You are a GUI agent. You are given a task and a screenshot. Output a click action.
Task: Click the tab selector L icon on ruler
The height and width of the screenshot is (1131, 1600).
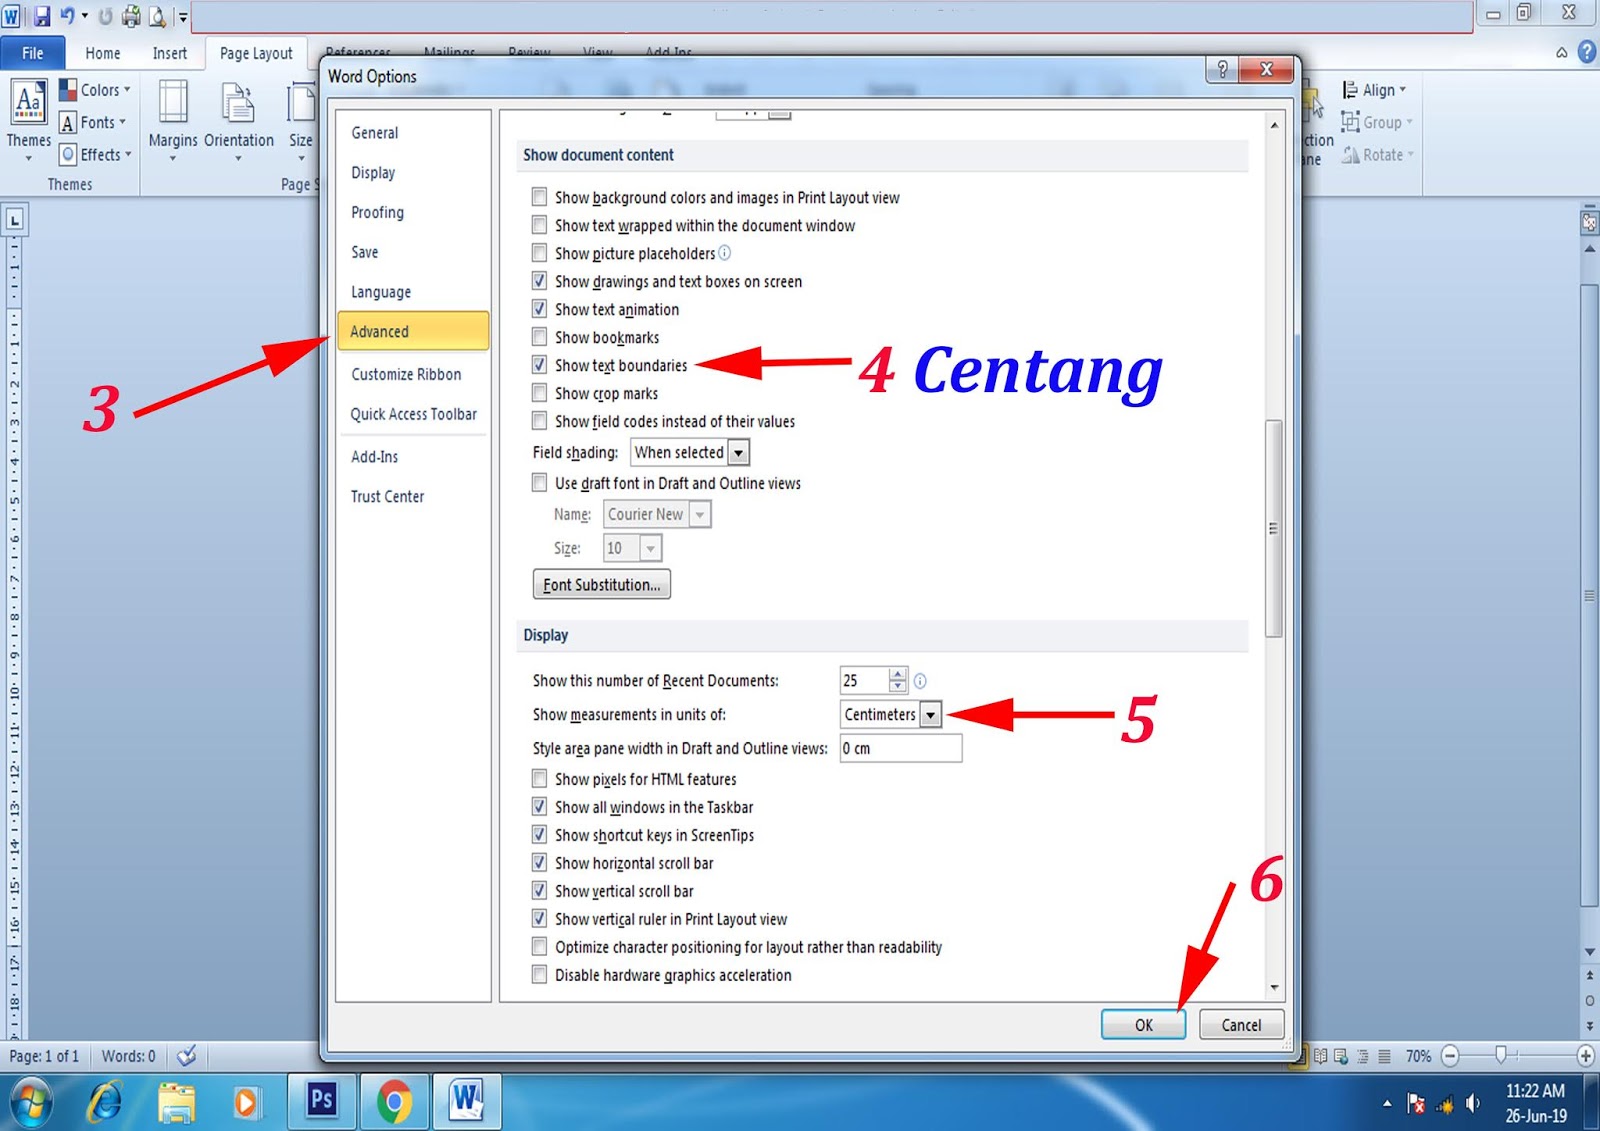point(15,219)
